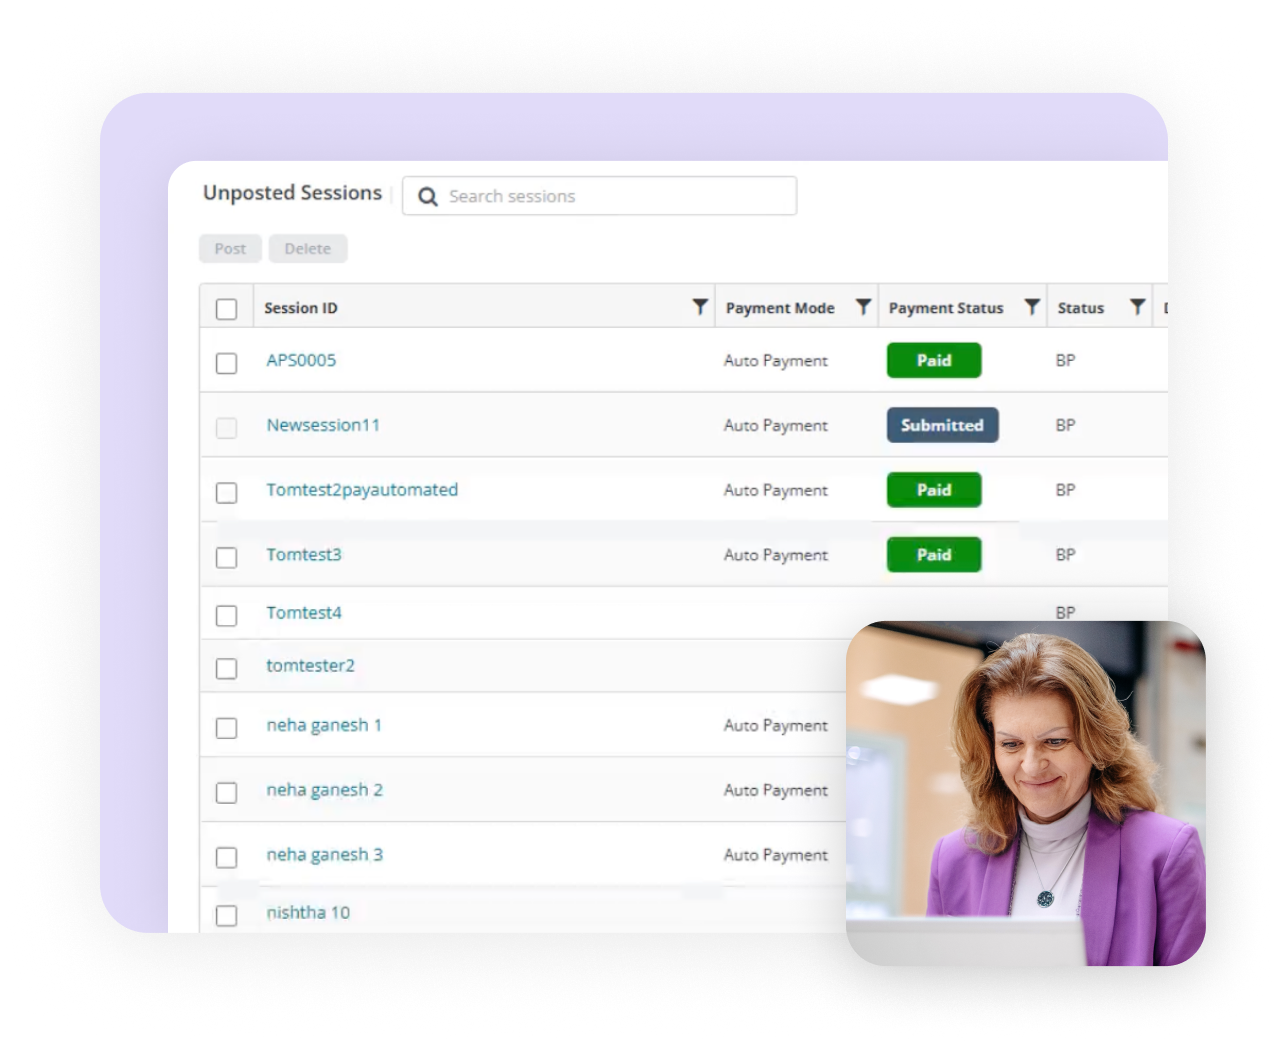Select the Tomtest3 row checkbox
1274x1041 pixels.
tap(227, 557)
